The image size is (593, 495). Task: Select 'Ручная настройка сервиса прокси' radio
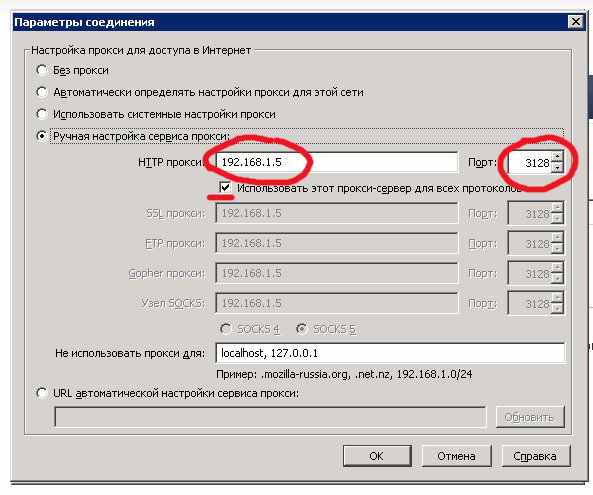point(41,136)
